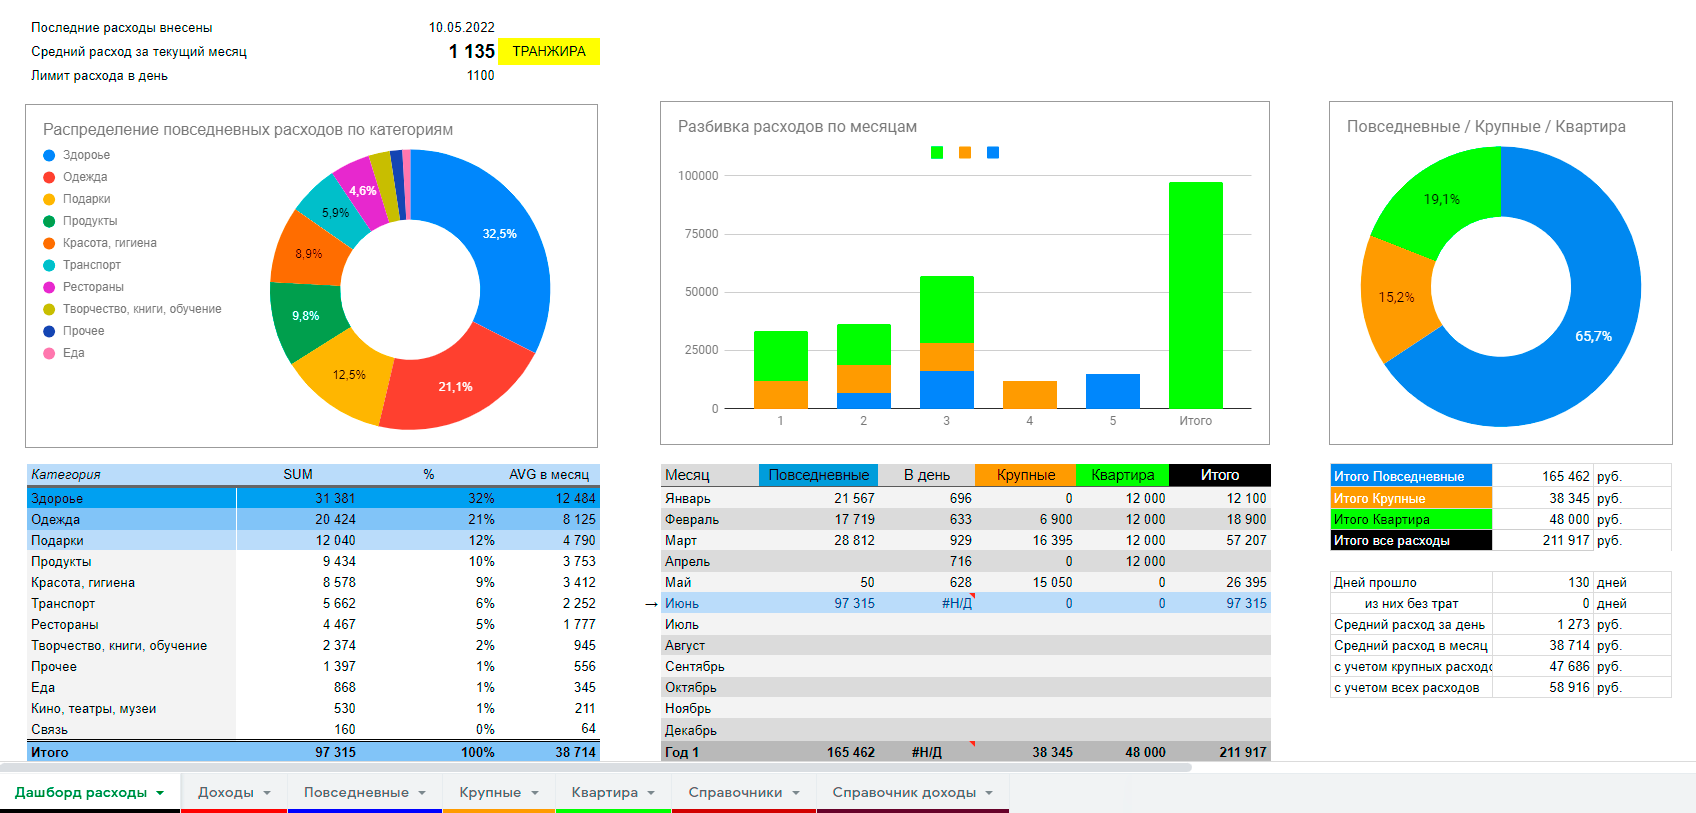The image size is (1696, 813).
Task: Select the Категория header cell
Action: 130,474
